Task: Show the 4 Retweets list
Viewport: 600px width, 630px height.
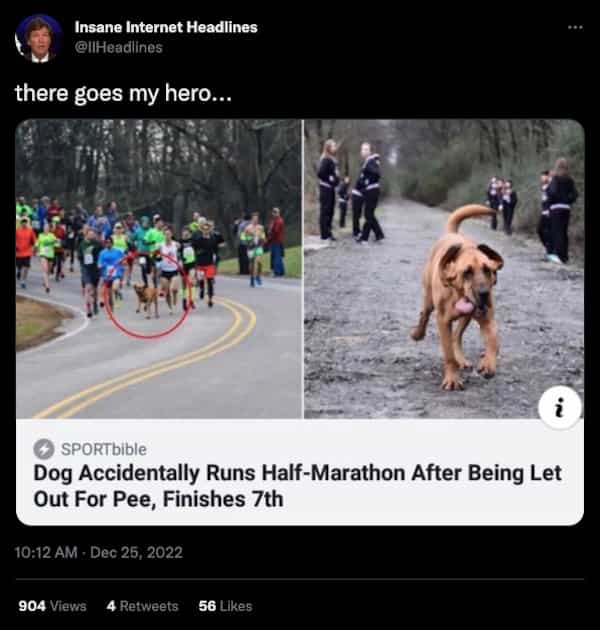Action: (x=143, y=606)
